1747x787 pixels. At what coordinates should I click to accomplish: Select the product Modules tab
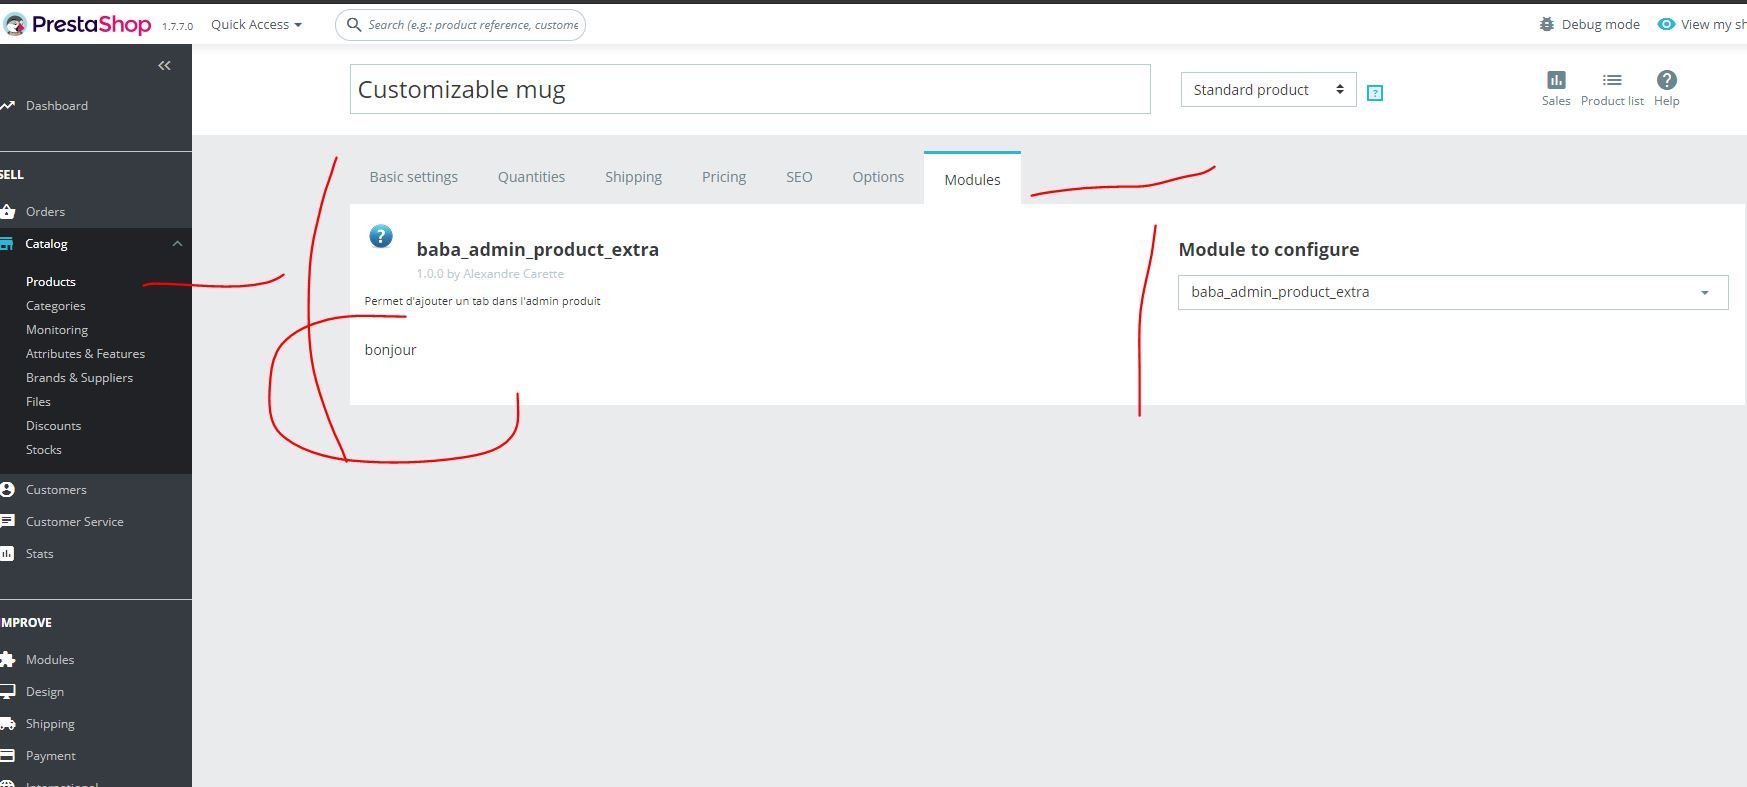[x=972, y=180]
